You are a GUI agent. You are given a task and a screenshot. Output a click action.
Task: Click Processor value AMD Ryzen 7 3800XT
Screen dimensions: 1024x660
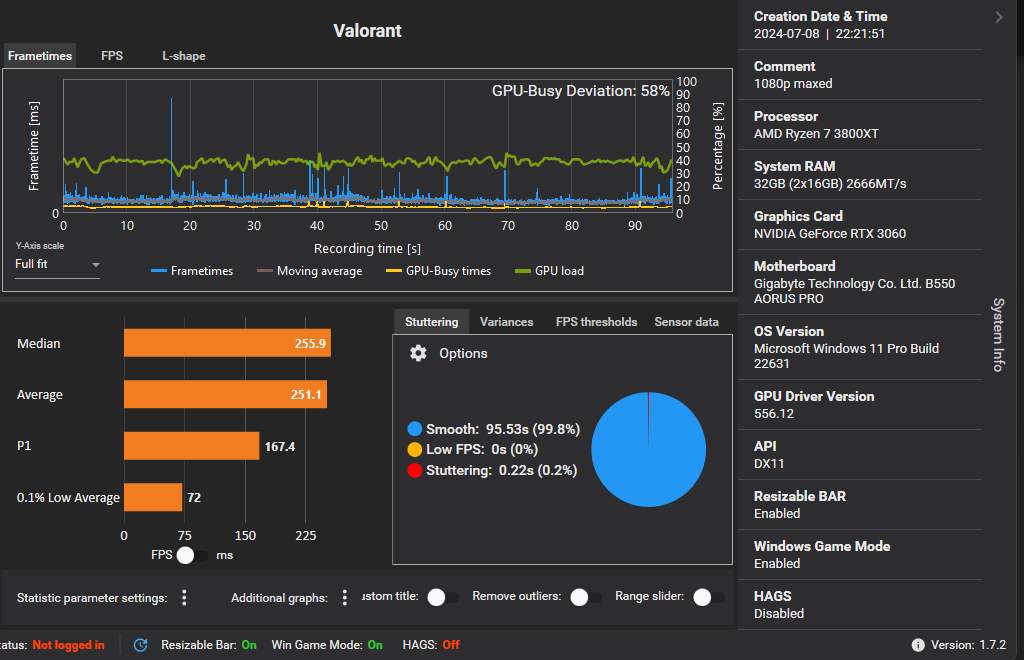816,134
